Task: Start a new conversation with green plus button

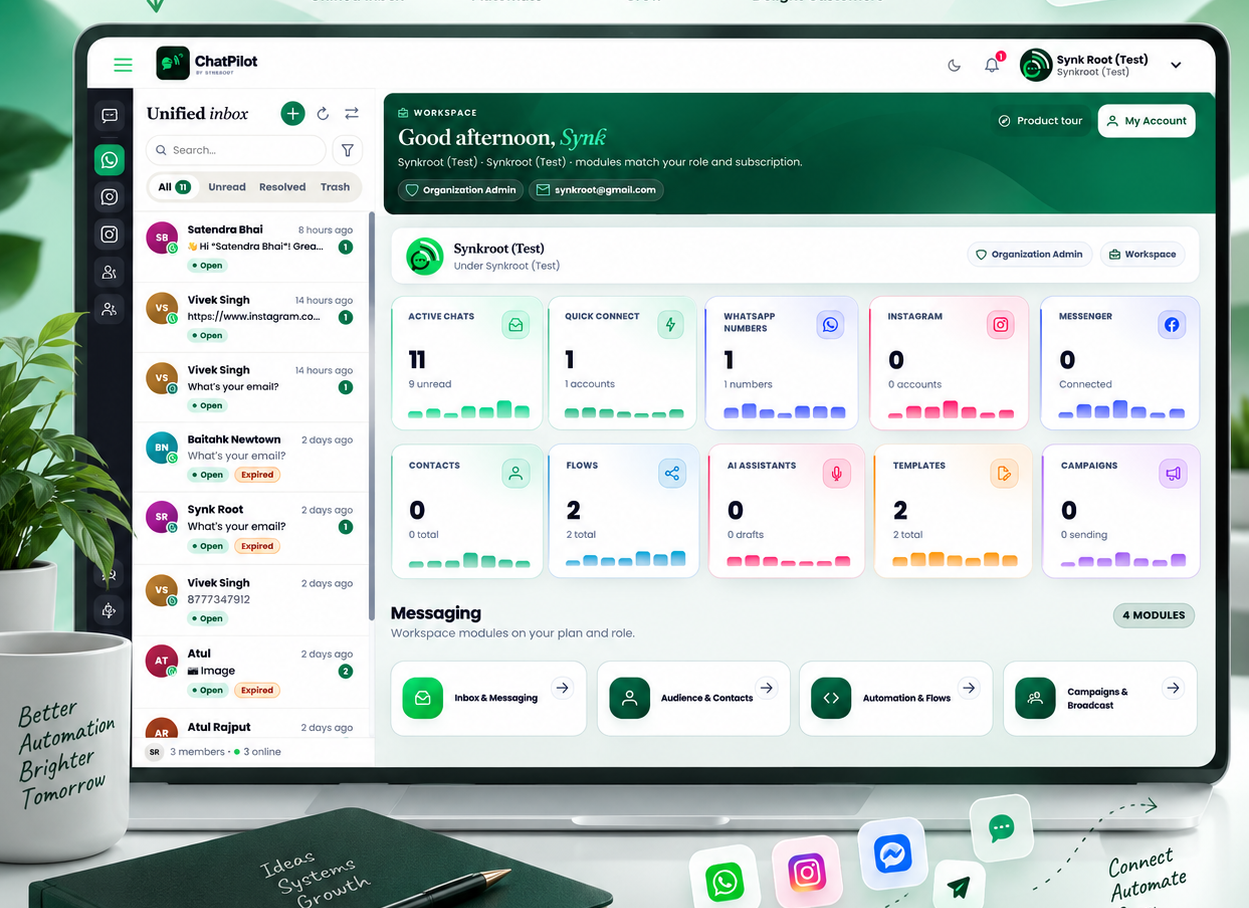Action: [293, 113]
